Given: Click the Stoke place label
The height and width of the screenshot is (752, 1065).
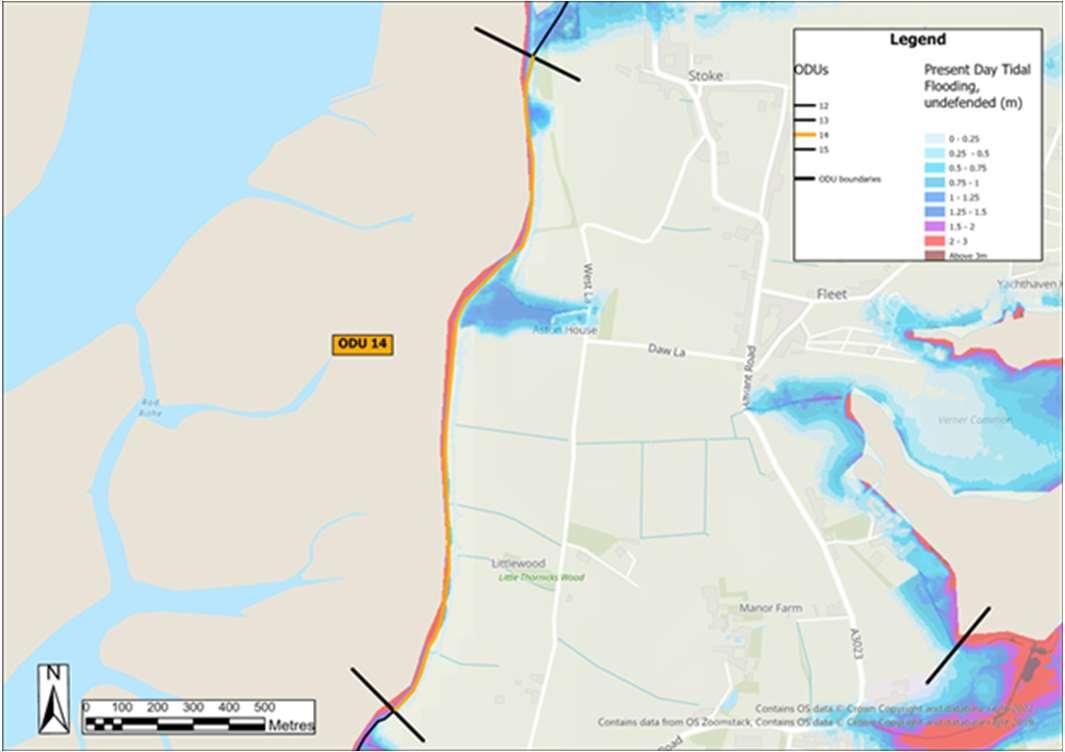Looking at the screenshot, I should pos(706,76).
